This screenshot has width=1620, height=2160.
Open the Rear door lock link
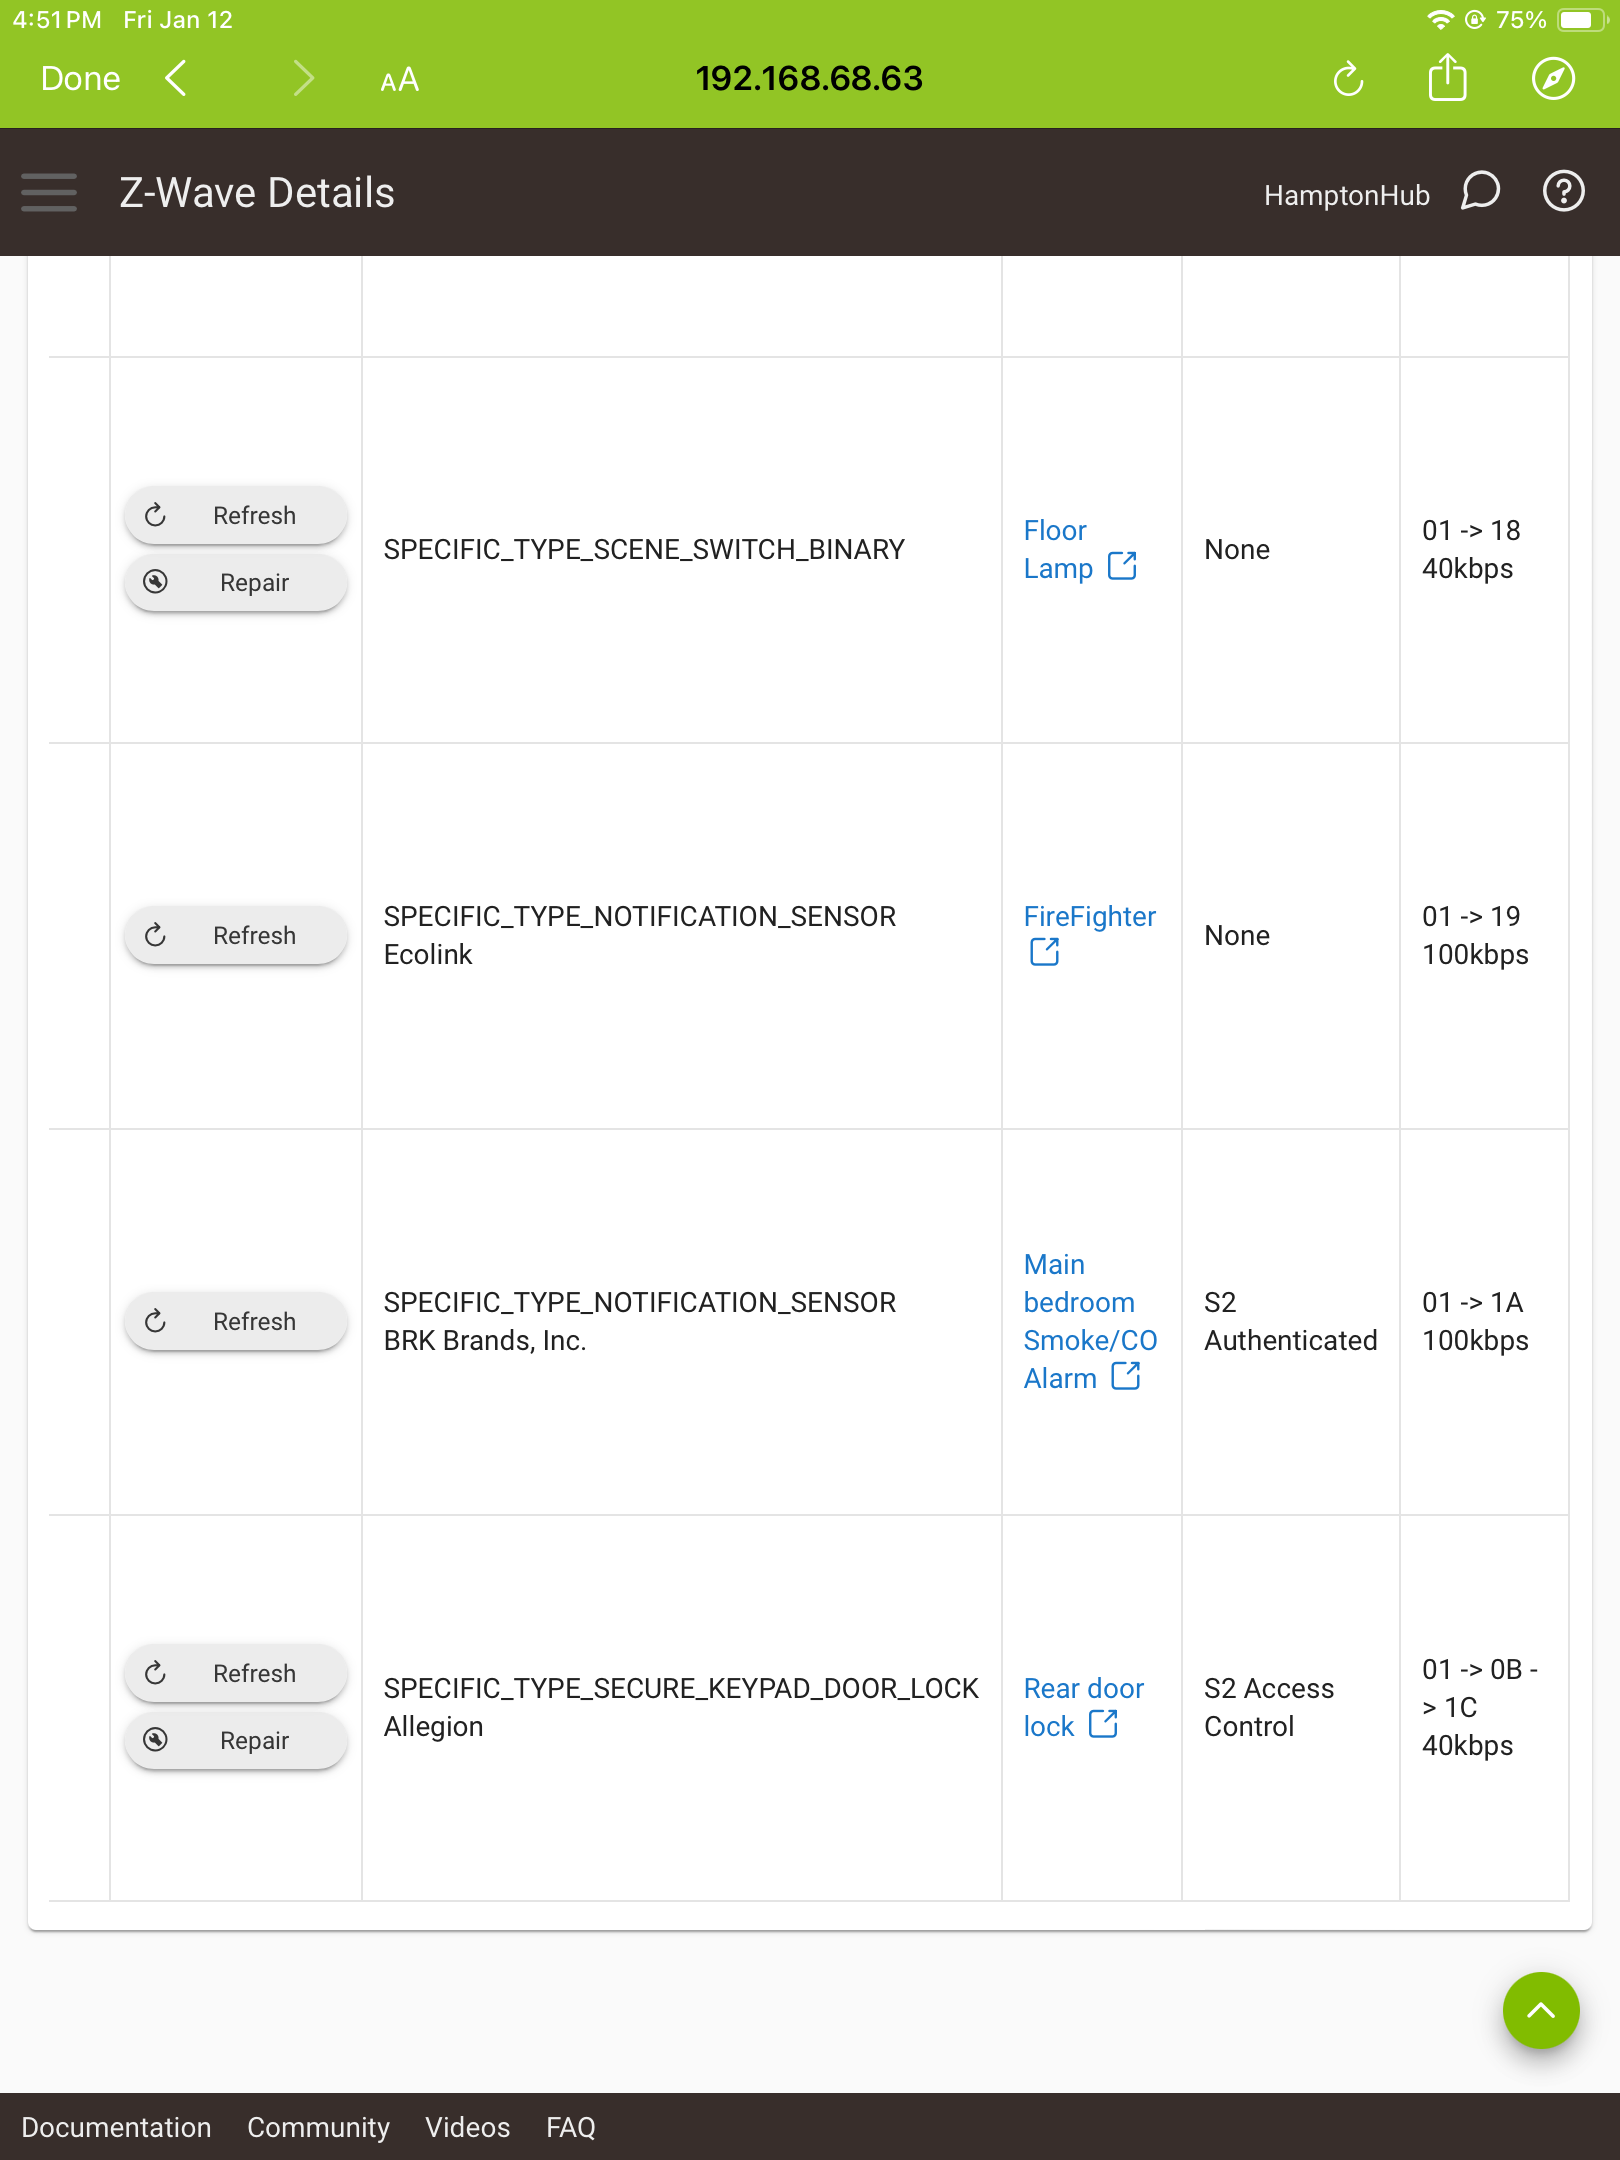pyautogui.click(x=1083, y=1707)
